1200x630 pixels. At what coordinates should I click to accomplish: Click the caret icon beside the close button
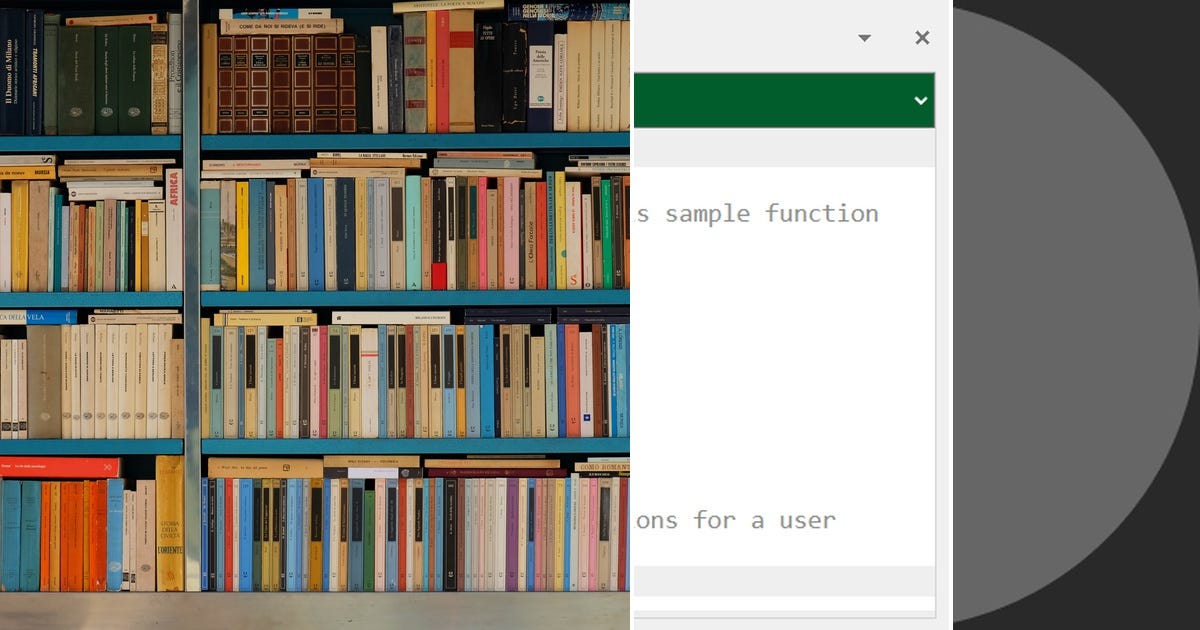click(864, 37)
